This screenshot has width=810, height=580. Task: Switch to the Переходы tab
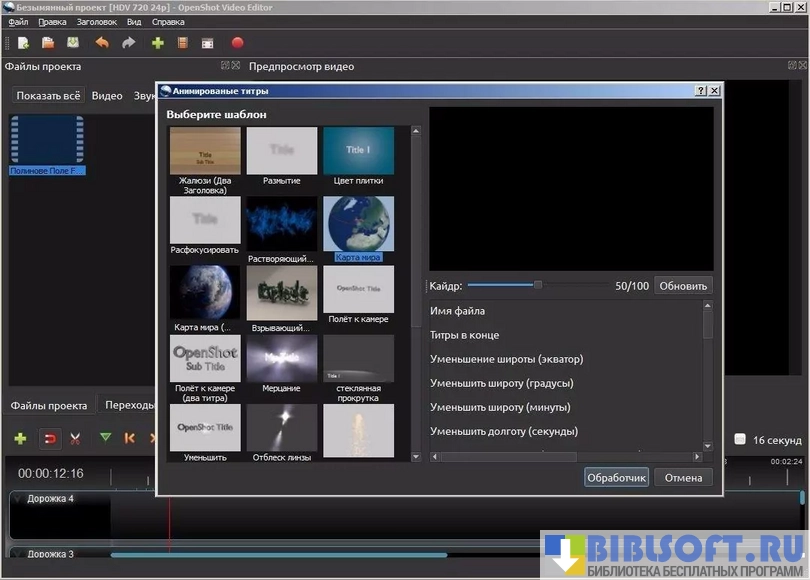[x=130, y=405]
